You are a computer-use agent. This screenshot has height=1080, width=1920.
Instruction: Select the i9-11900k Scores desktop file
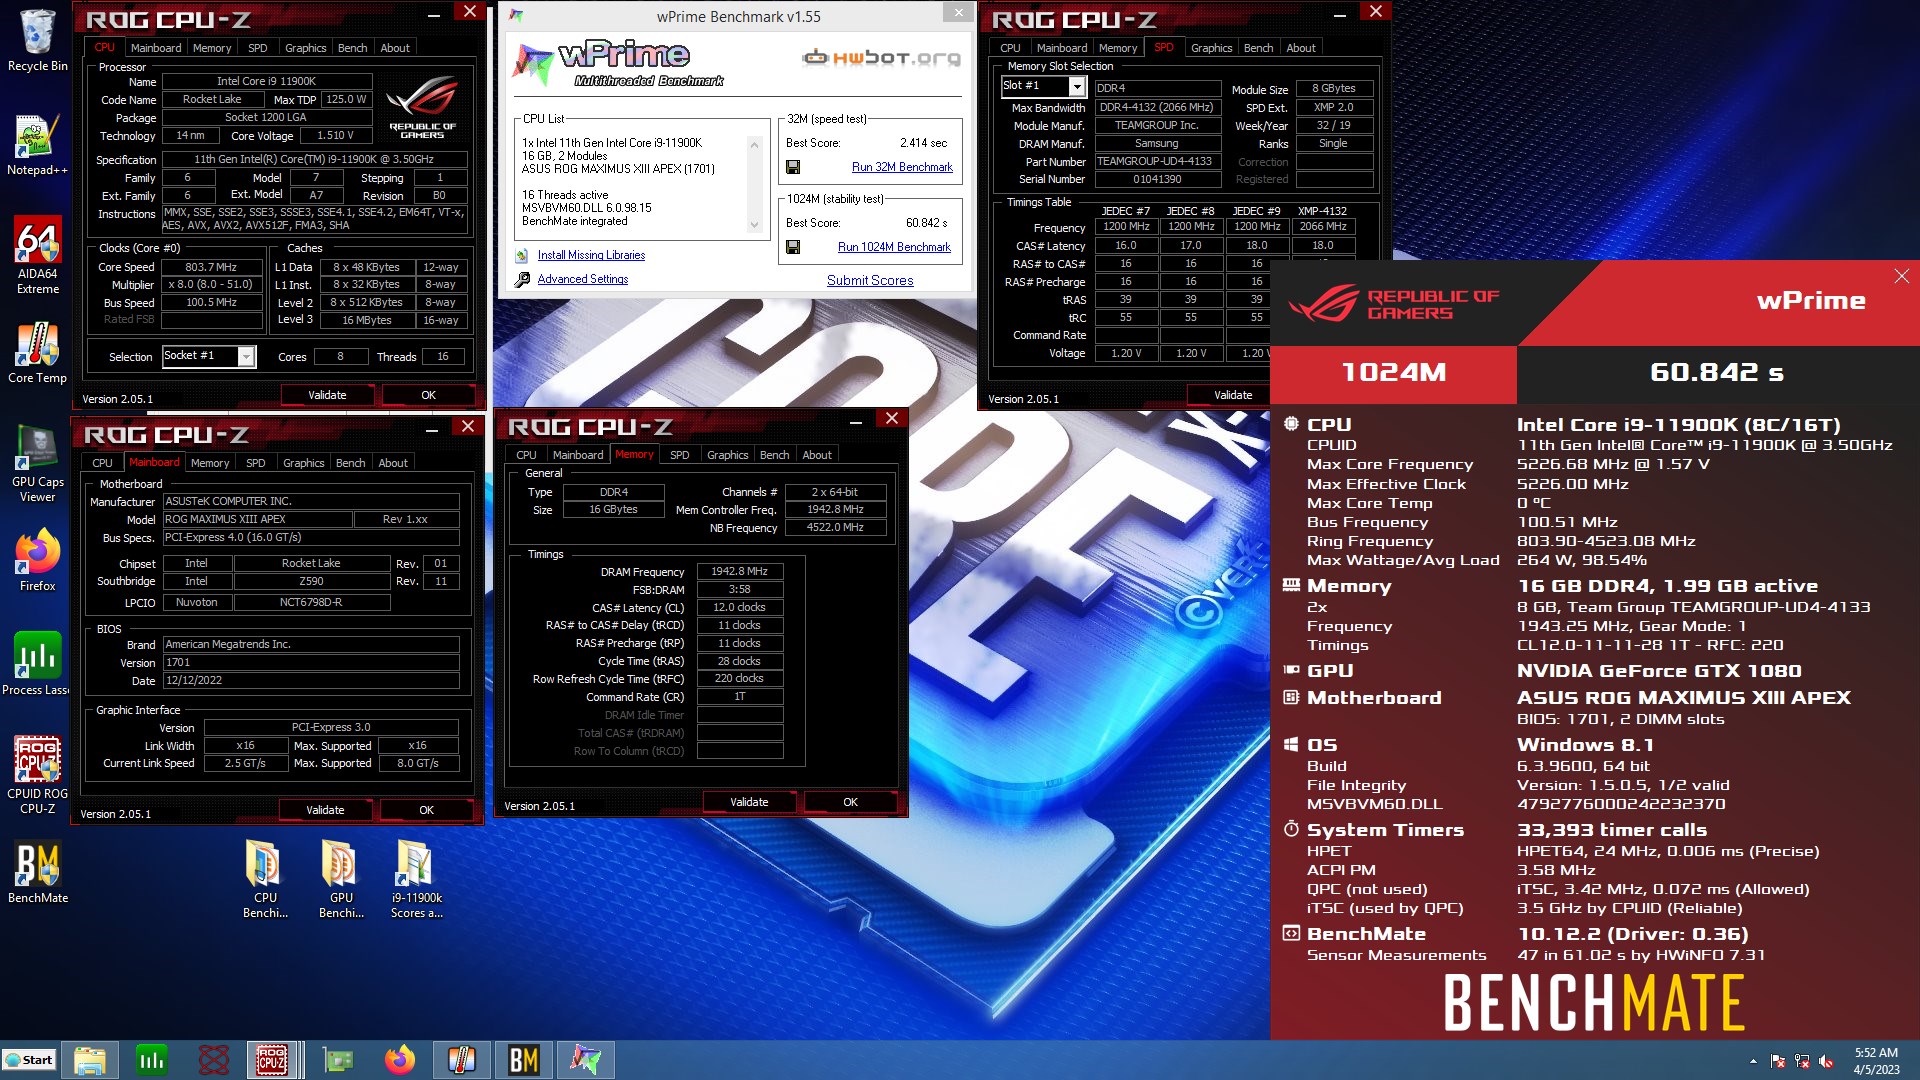pyautogui.click(x=416, y=880)
